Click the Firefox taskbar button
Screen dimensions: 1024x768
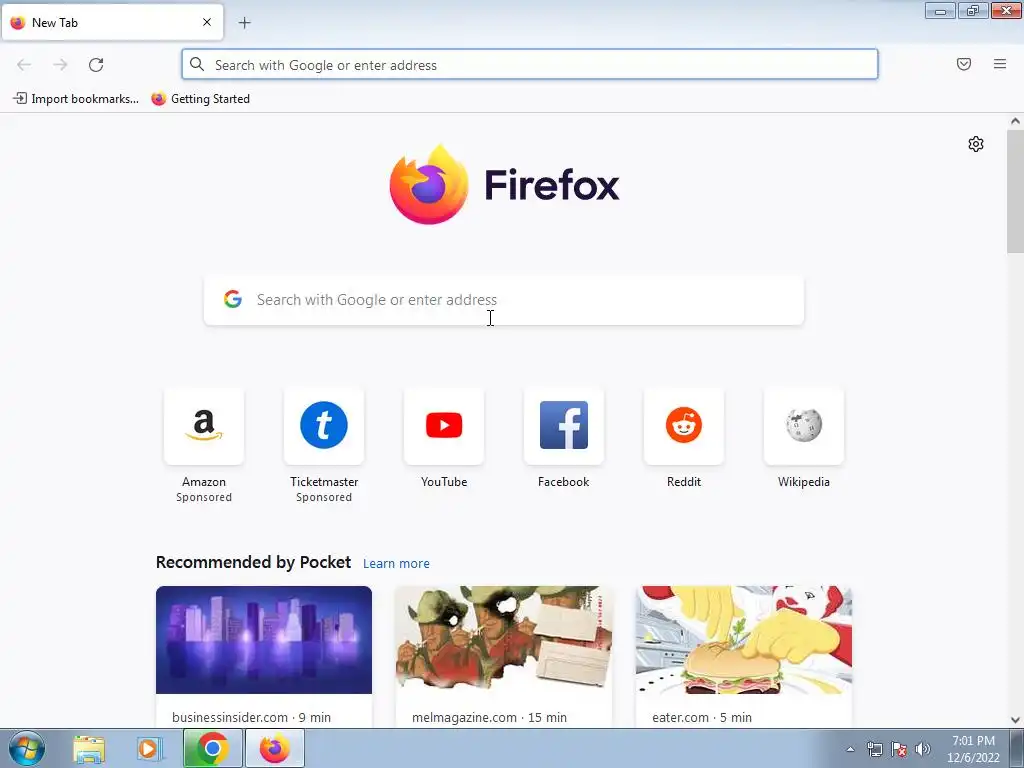pos(274,748)
